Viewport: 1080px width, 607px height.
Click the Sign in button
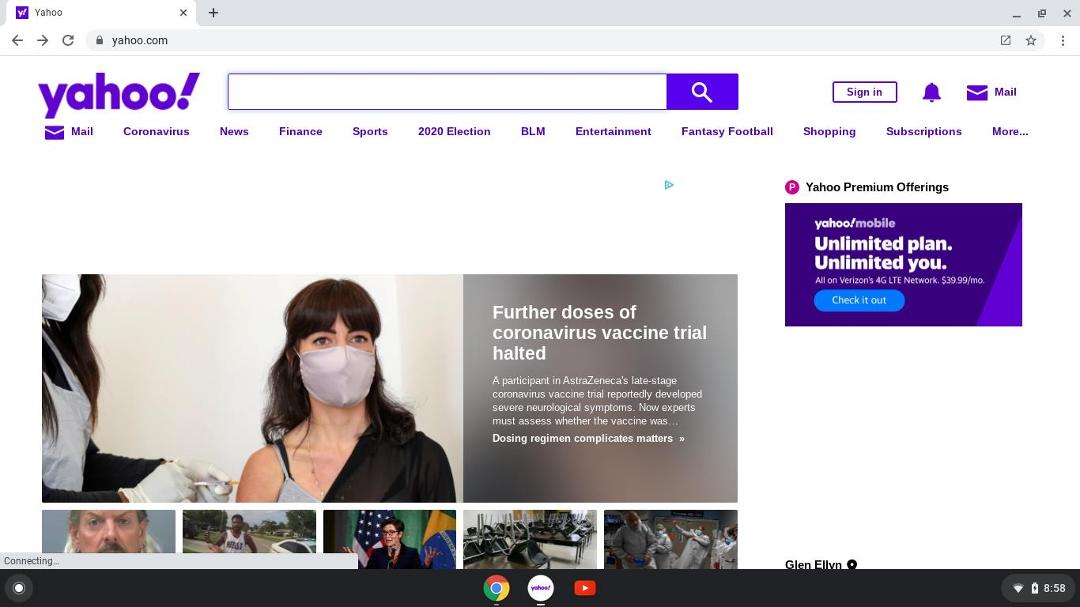click(864, 92)
